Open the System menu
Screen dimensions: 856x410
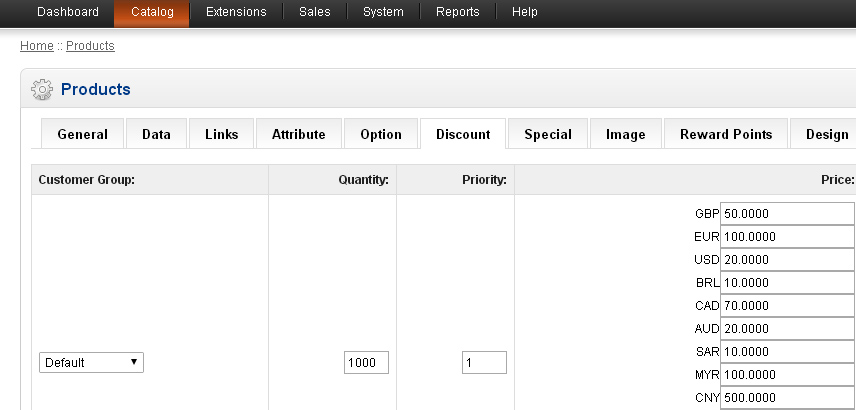383,12
